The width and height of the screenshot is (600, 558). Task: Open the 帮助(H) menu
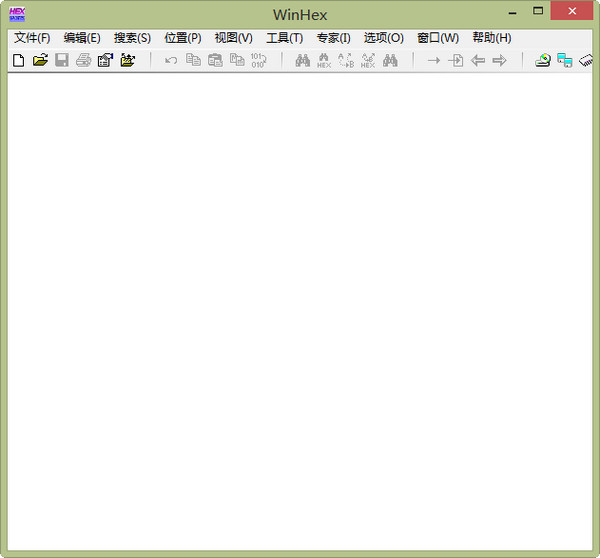pyautogui.click(x=492, y=38)
